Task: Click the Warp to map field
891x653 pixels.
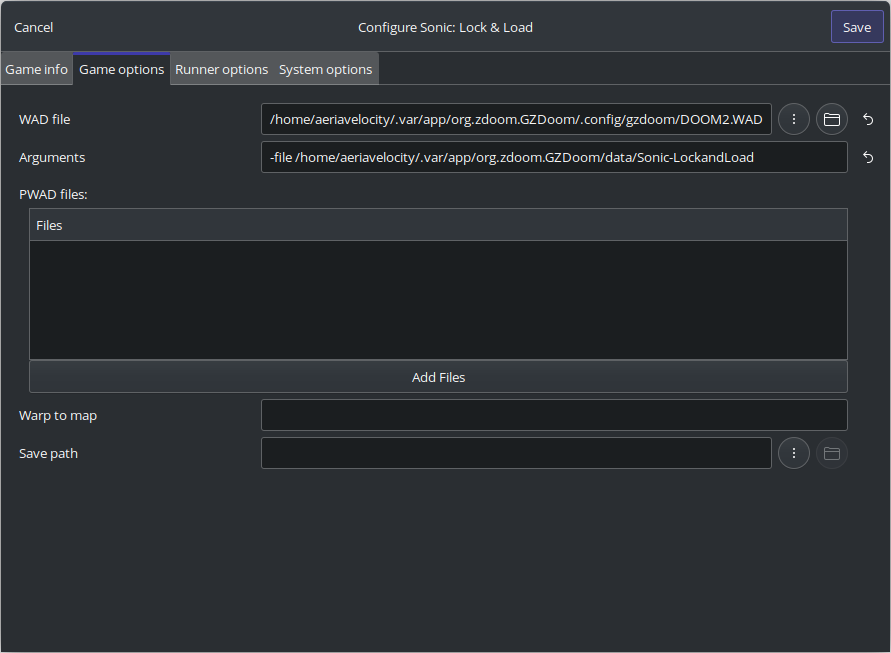Action: click(554, 415)
